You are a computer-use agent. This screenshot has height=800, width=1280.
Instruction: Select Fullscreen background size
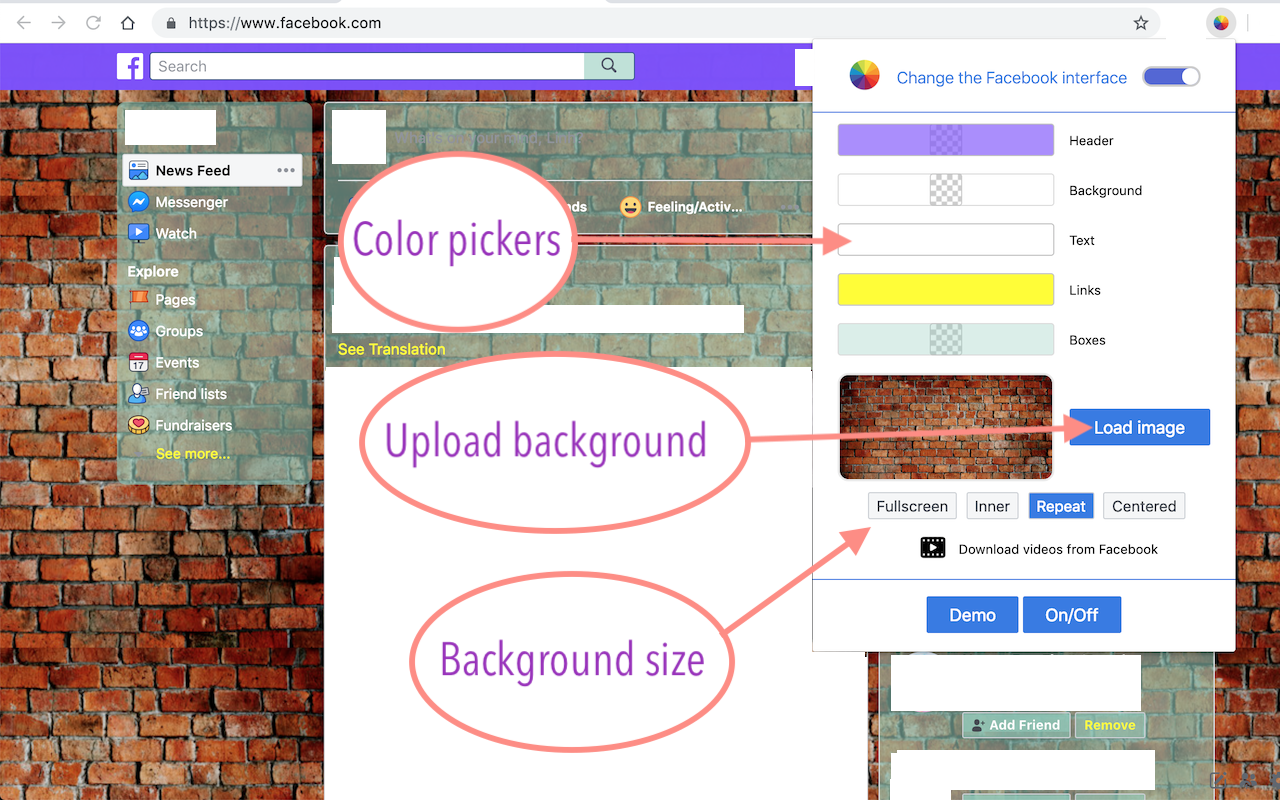click(x=912, y=506)
